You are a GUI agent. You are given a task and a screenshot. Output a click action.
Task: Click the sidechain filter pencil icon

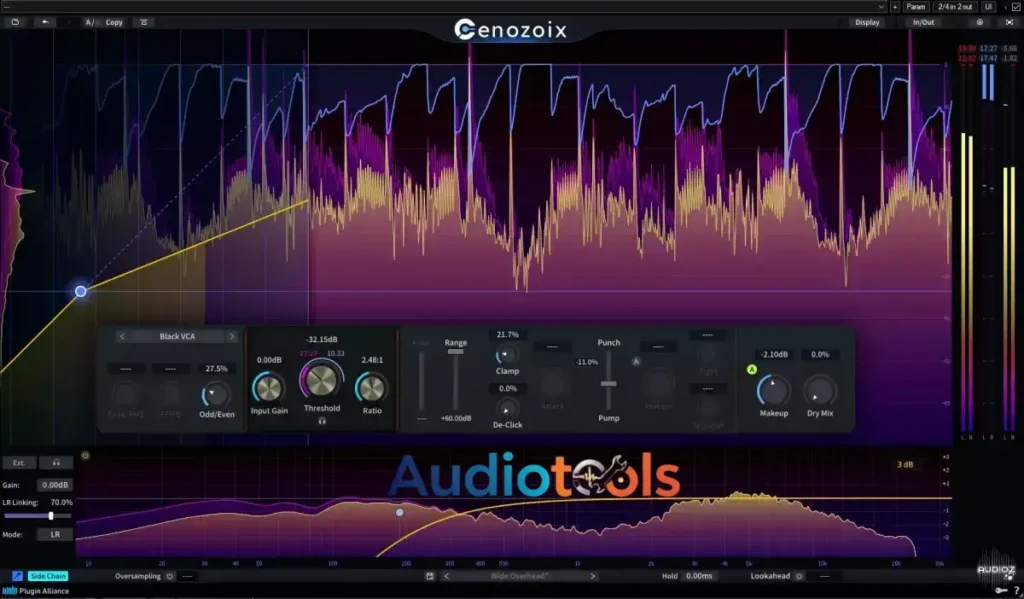click(x=17, y=575)
